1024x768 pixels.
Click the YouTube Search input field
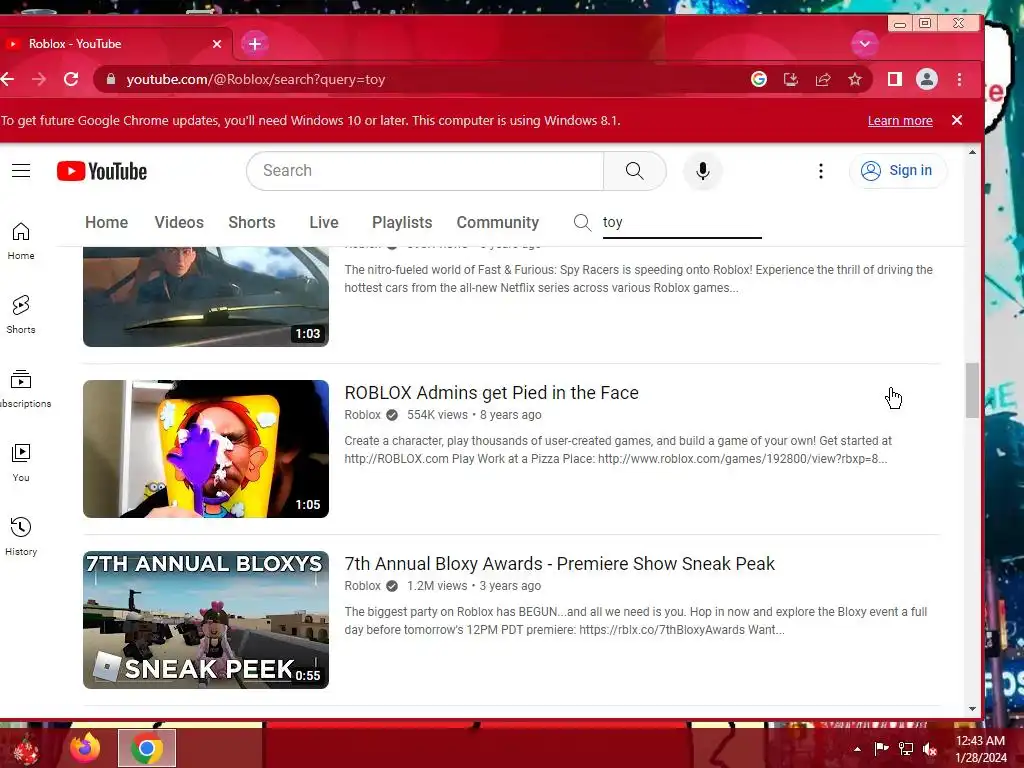(x=425, y=170)
